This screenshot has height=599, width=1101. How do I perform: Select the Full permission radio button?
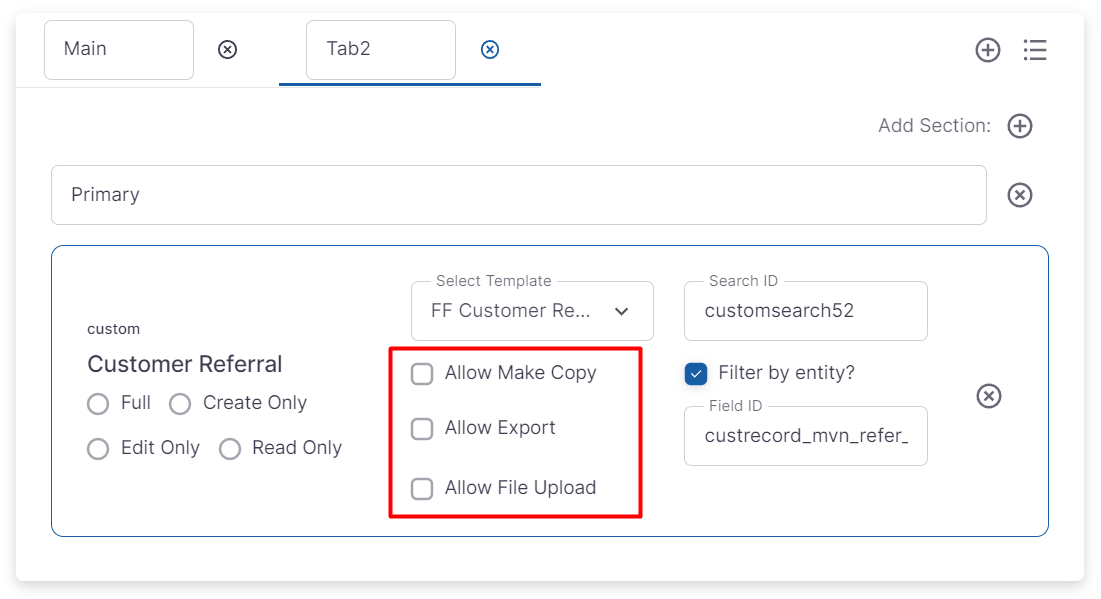[x=98, y=404]
